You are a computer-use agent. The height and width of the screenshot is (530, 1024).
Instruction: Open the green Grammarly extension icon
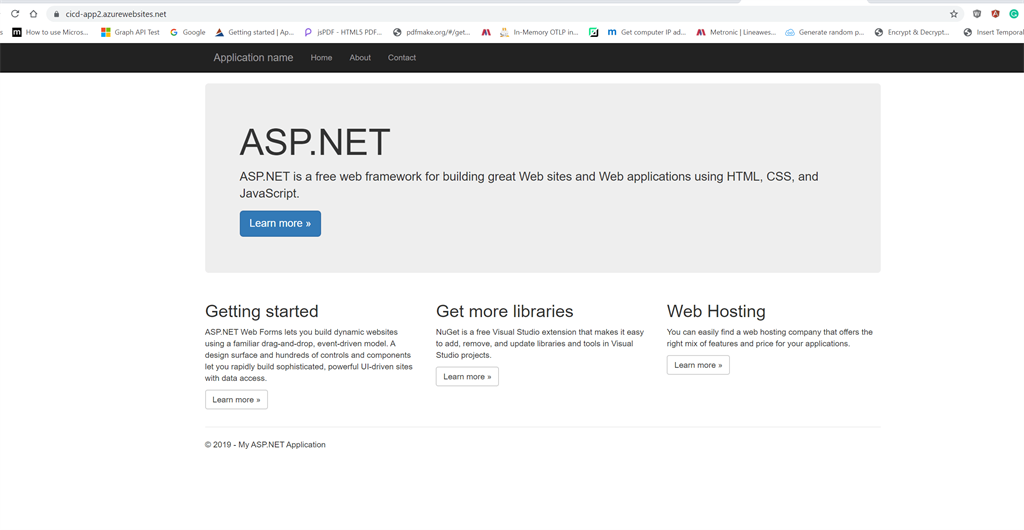(x=1014, y=14)
